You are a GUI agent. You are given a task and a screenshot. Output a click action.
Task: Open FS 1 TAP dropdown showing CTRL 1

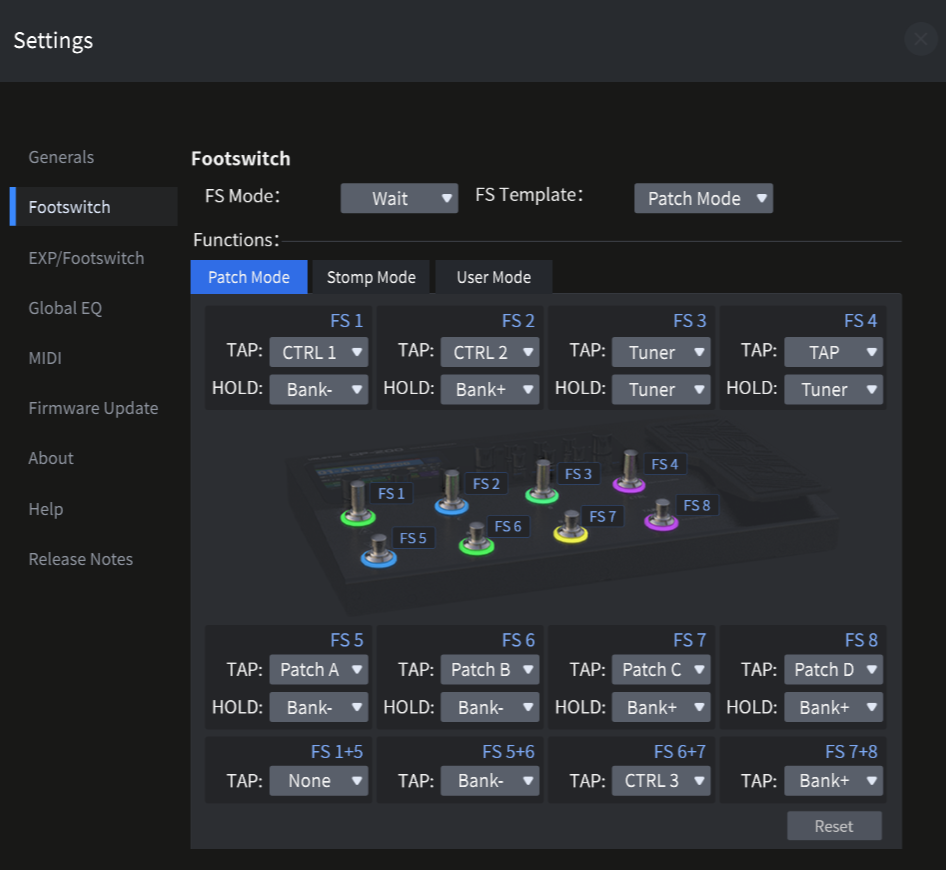[319, 352]
